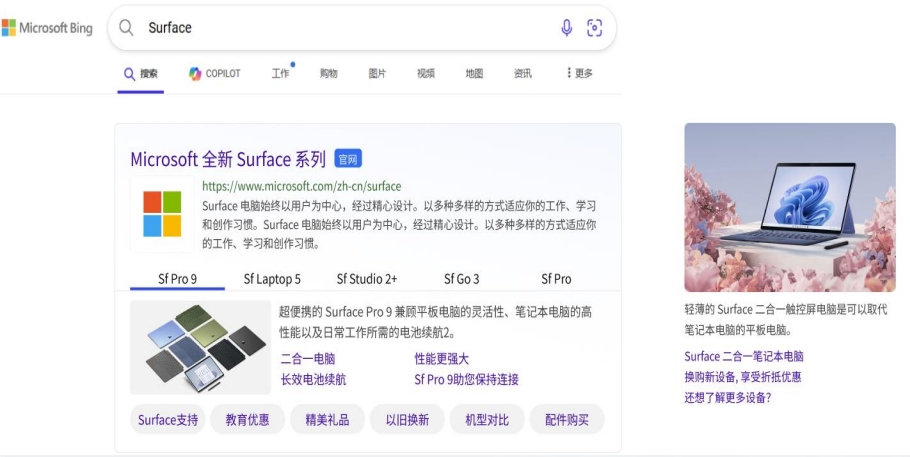Click the Surface laptop promo image

point(790,207)
